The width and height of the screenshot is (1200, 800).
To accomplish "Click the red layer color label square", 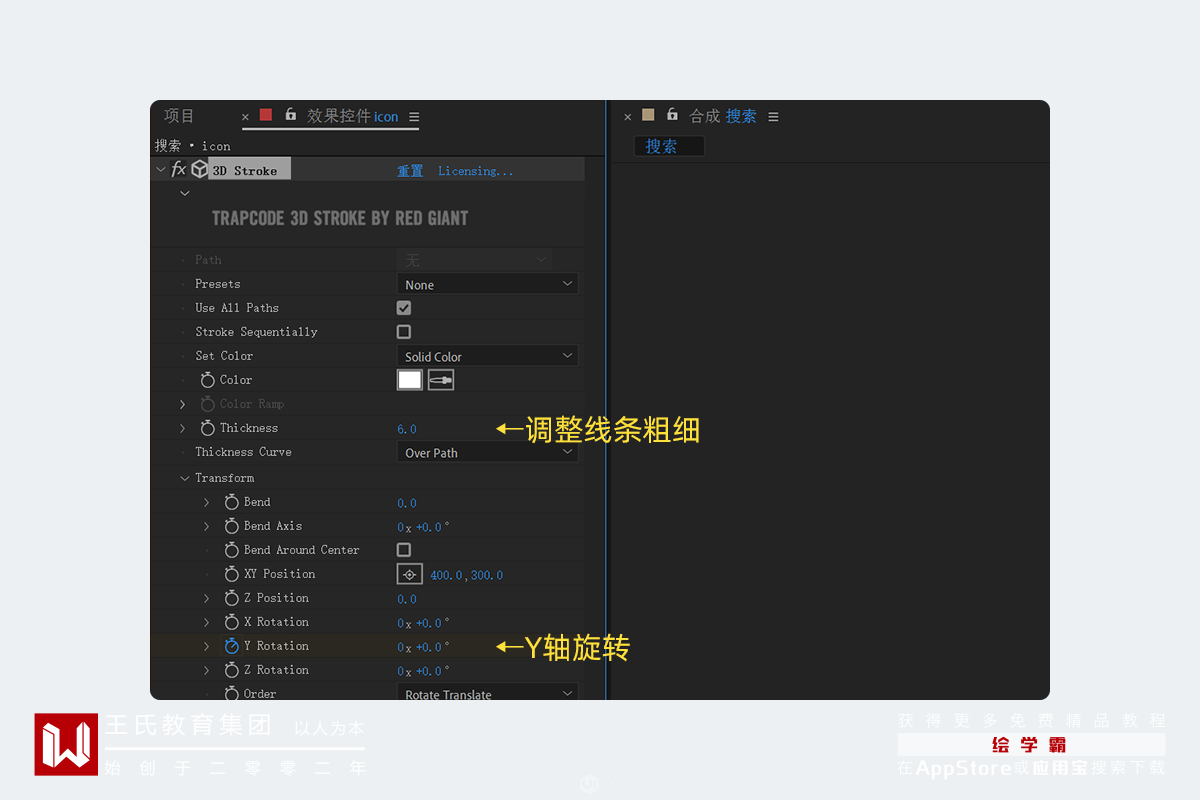I will coord(266,115).
